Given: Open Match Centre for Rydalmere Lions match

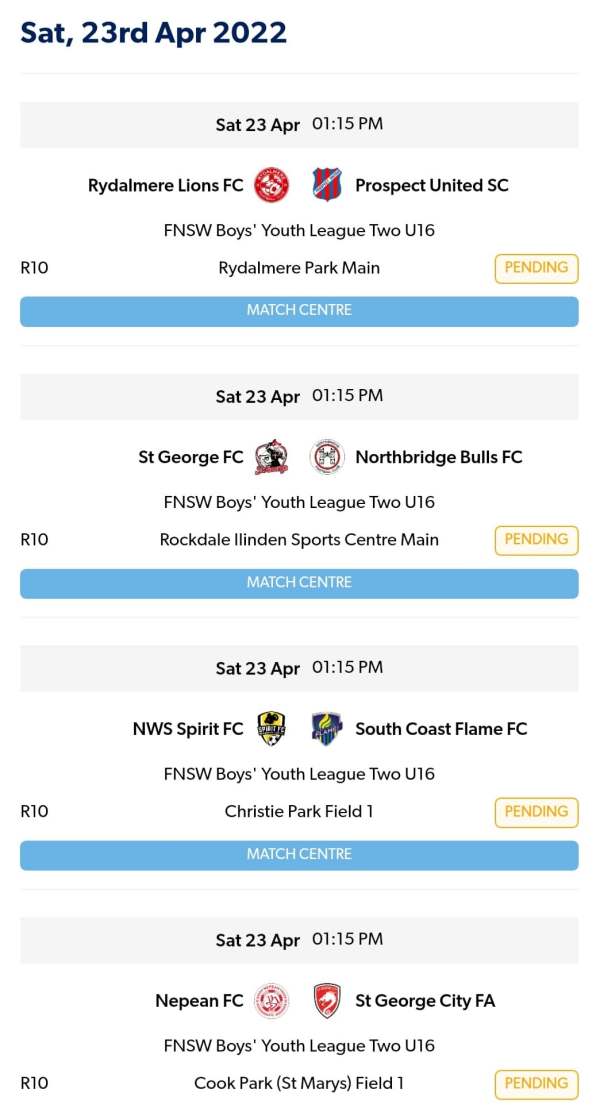Looking at the screenshot, I should coord(299,311).
